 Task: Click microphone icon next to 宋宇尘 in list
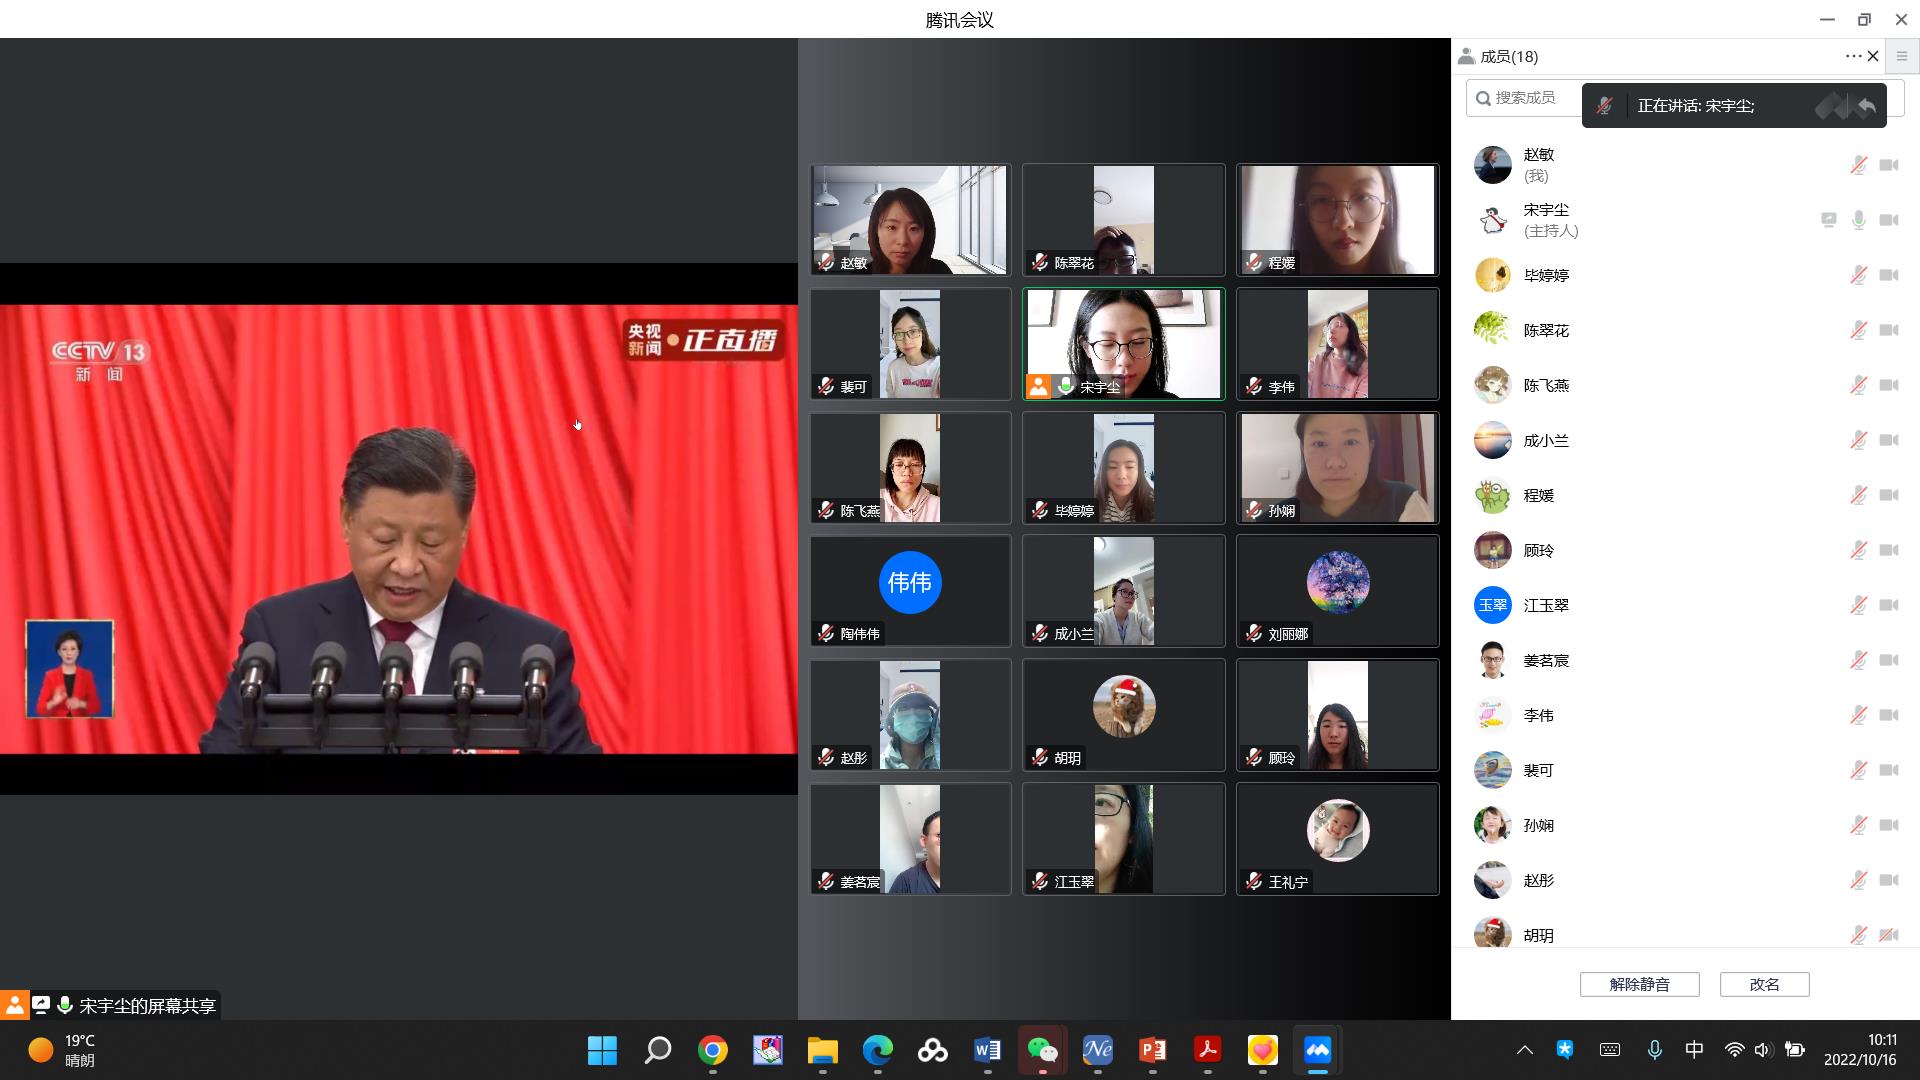pyautogui.click(x=1858, y=220)
